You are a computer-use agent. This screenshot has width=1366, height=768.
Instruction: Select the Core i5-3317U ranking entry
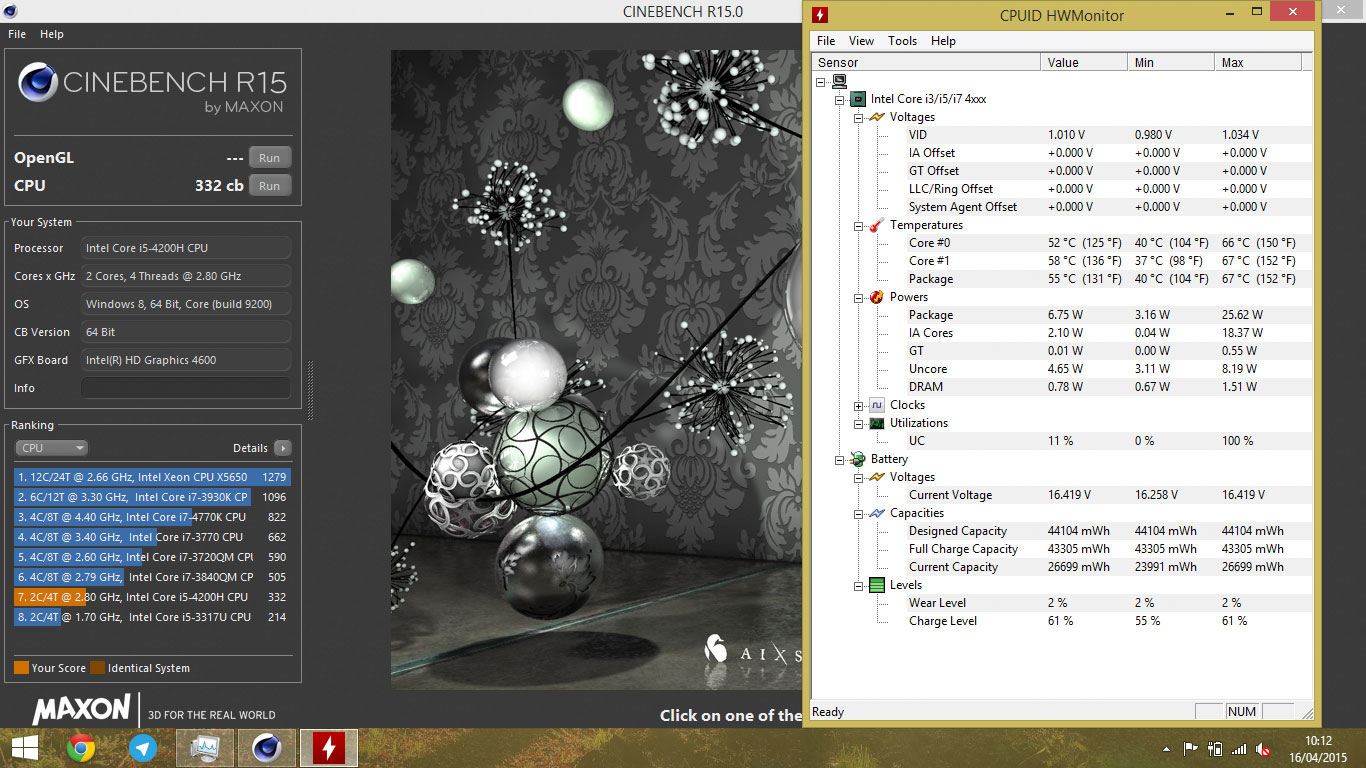pyautogui.click(x=151, y=617)
